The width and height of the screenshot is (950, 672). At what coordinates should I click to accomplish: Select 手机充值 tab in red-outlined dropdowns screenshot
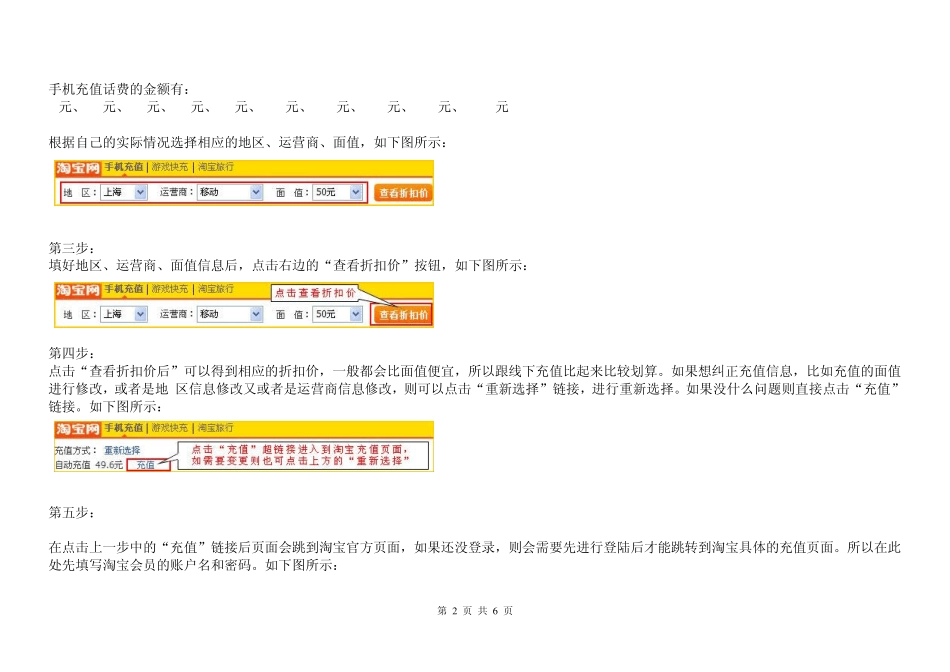tap(124, 167)
